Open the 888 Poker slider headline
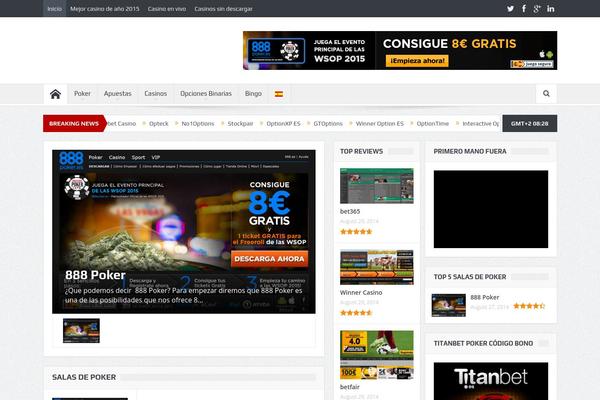 (x=95, y=275)
